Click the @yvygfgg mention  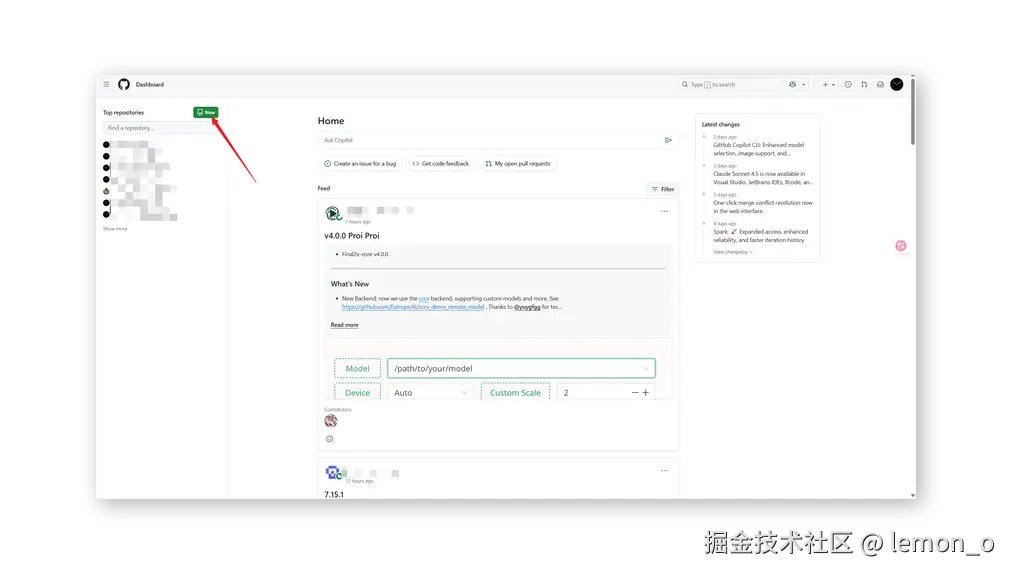527,307
